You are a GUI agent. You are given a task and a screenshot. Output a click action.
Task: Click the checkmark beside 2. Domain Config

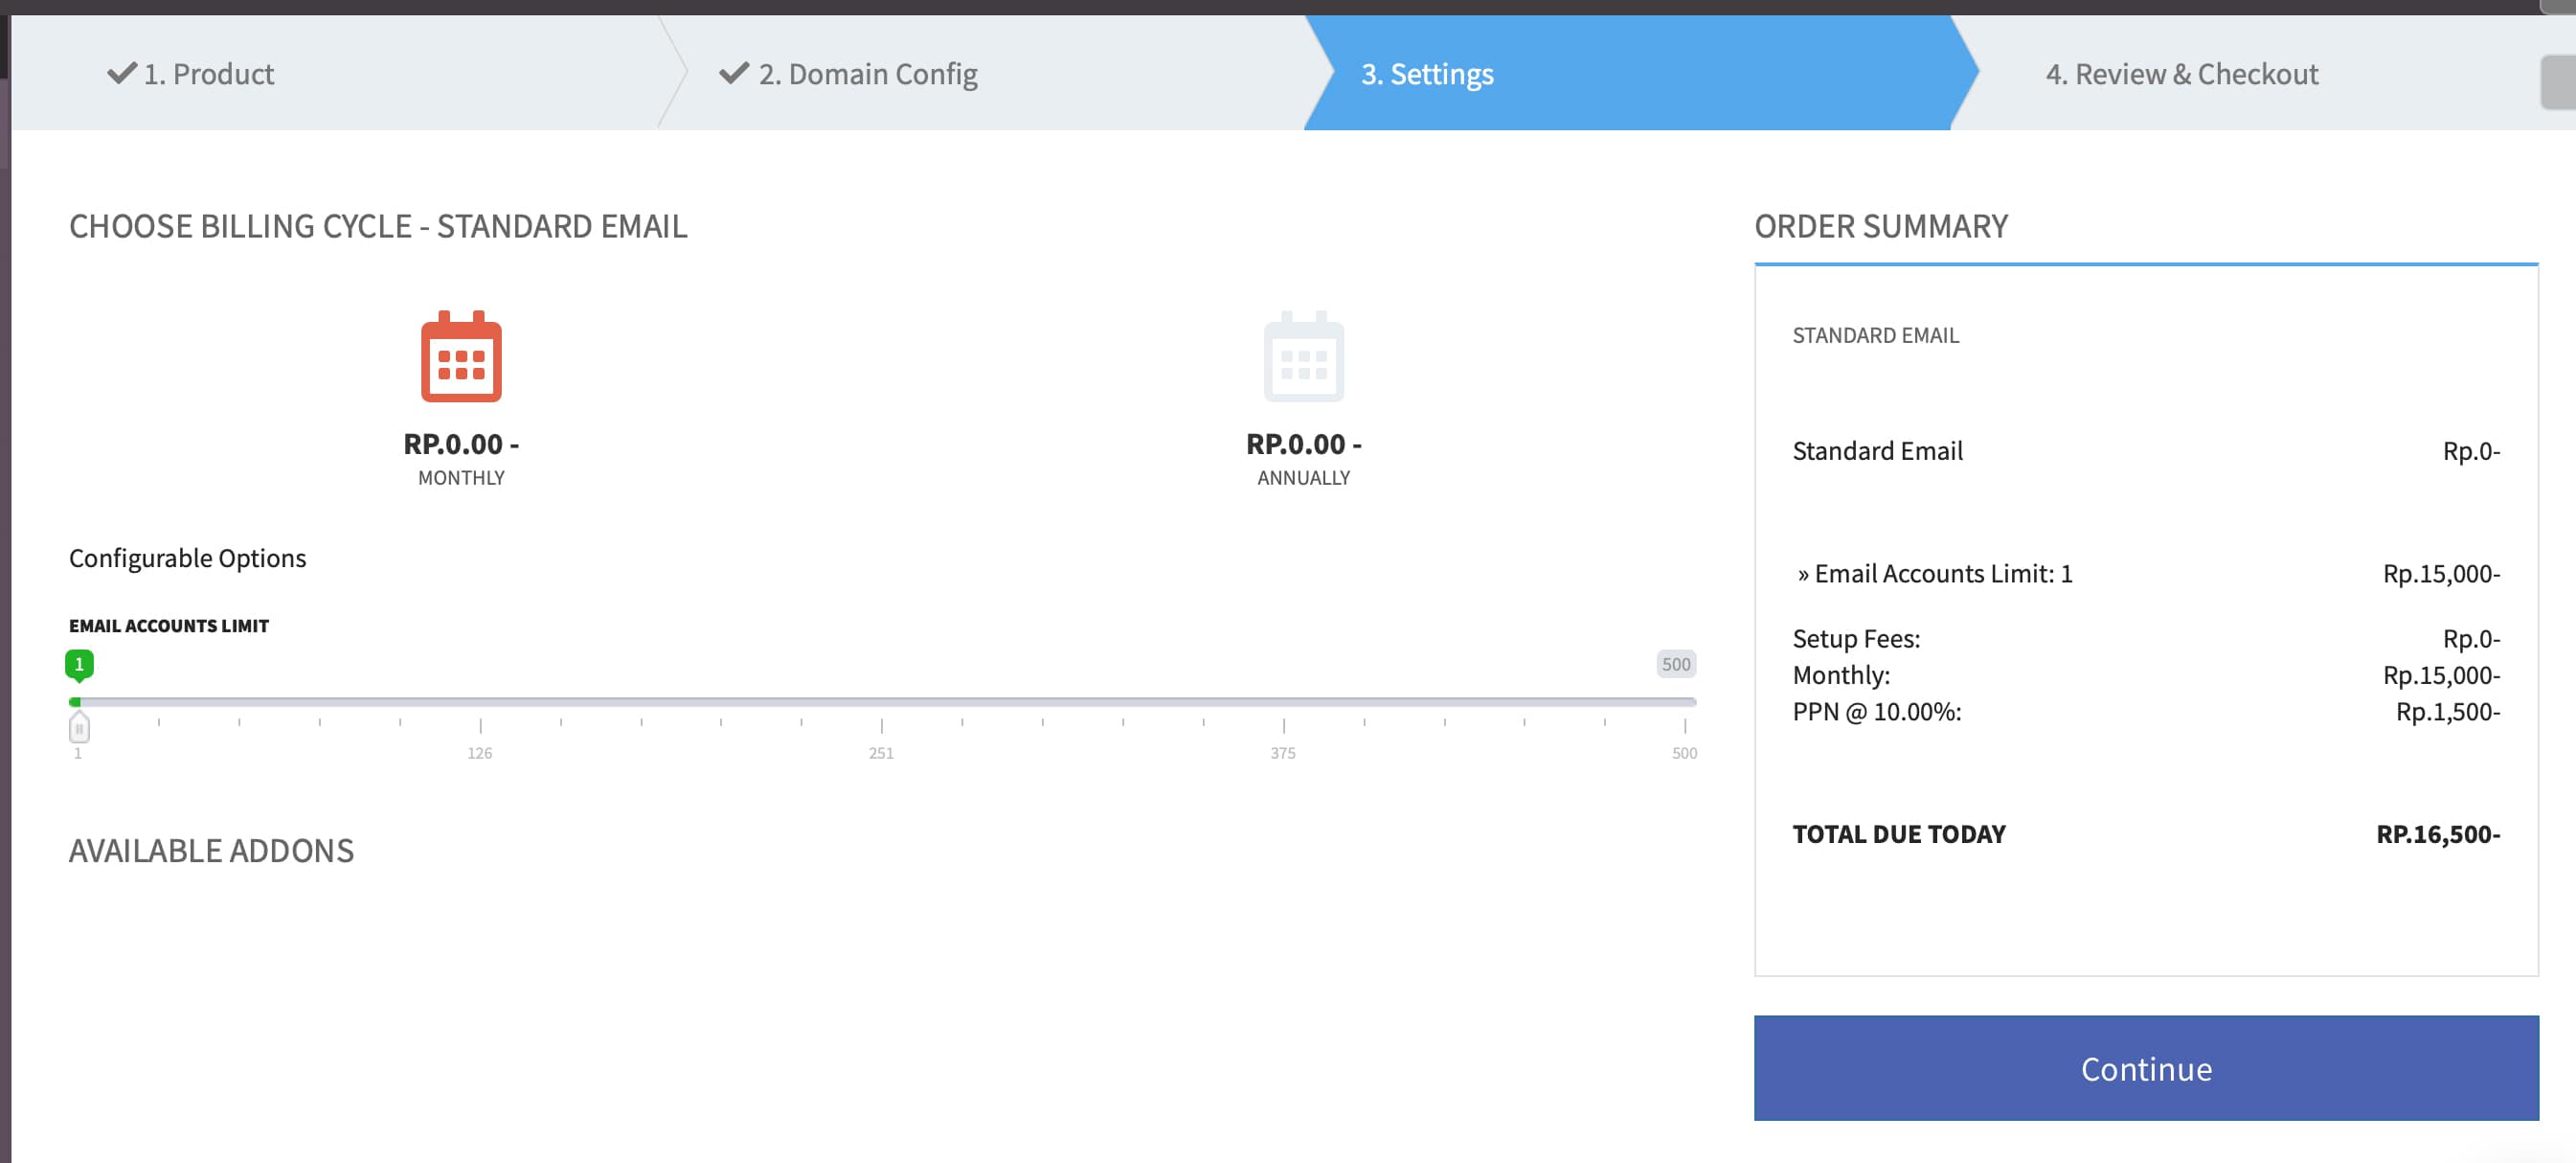[x=734, y=73]
